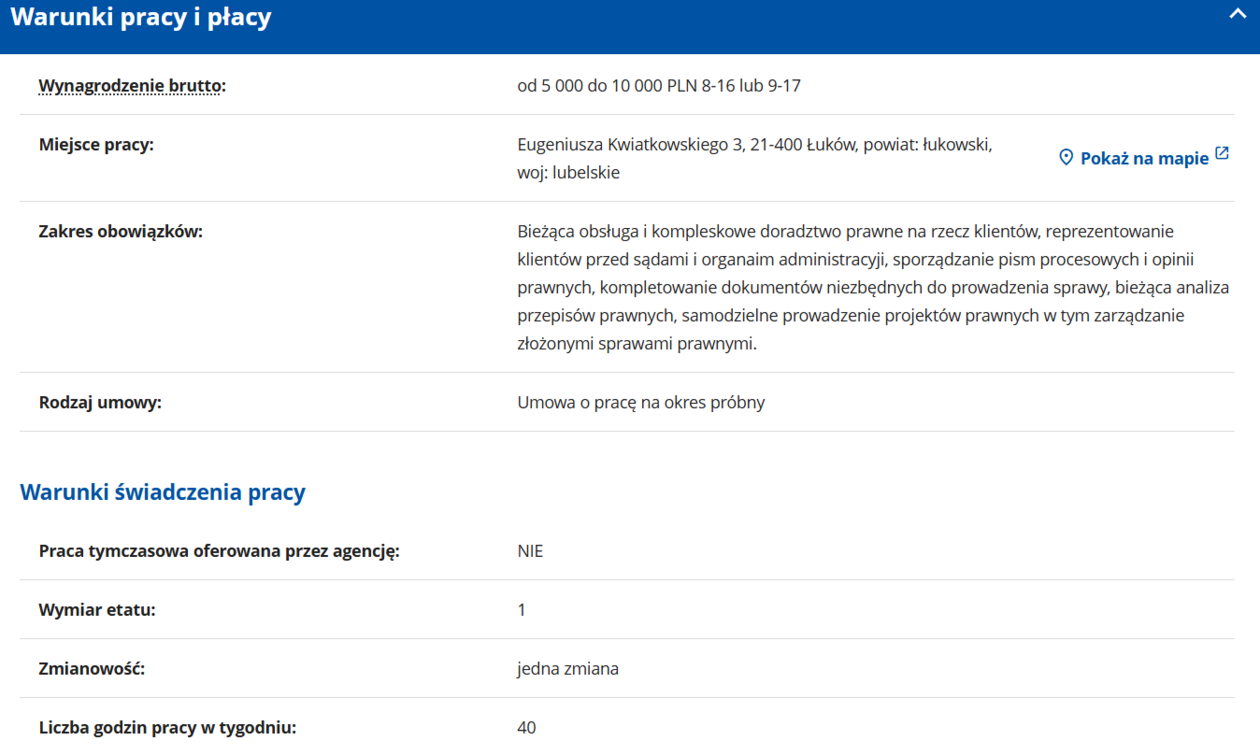Click the Warunki świadczenia pracy section heading
1260x755 pixels.
pos(163,492)
